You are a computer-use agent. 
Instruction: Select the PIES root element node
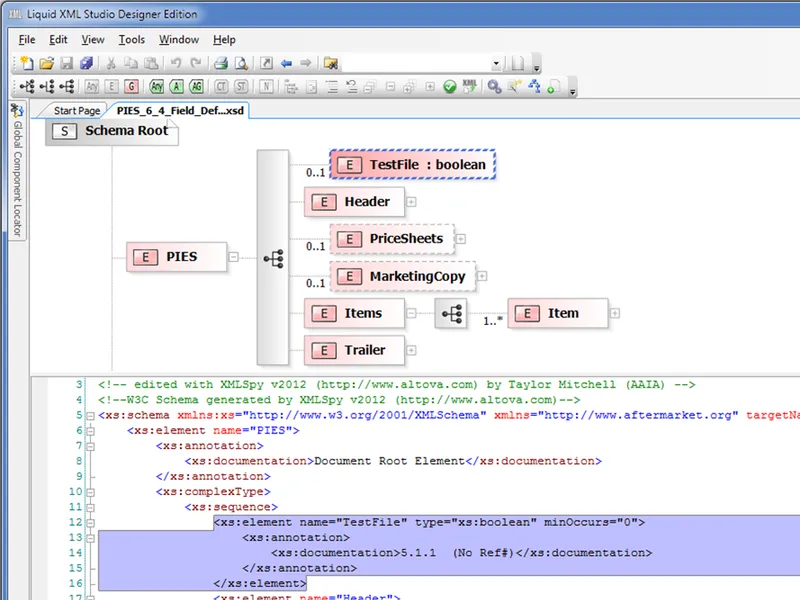(175, 257)
